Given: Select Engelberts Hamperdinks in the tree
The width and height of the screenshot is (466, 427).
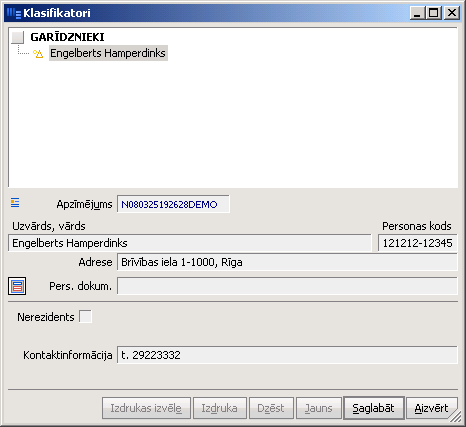Looking at the screenshot, I should tap(108, 53).
